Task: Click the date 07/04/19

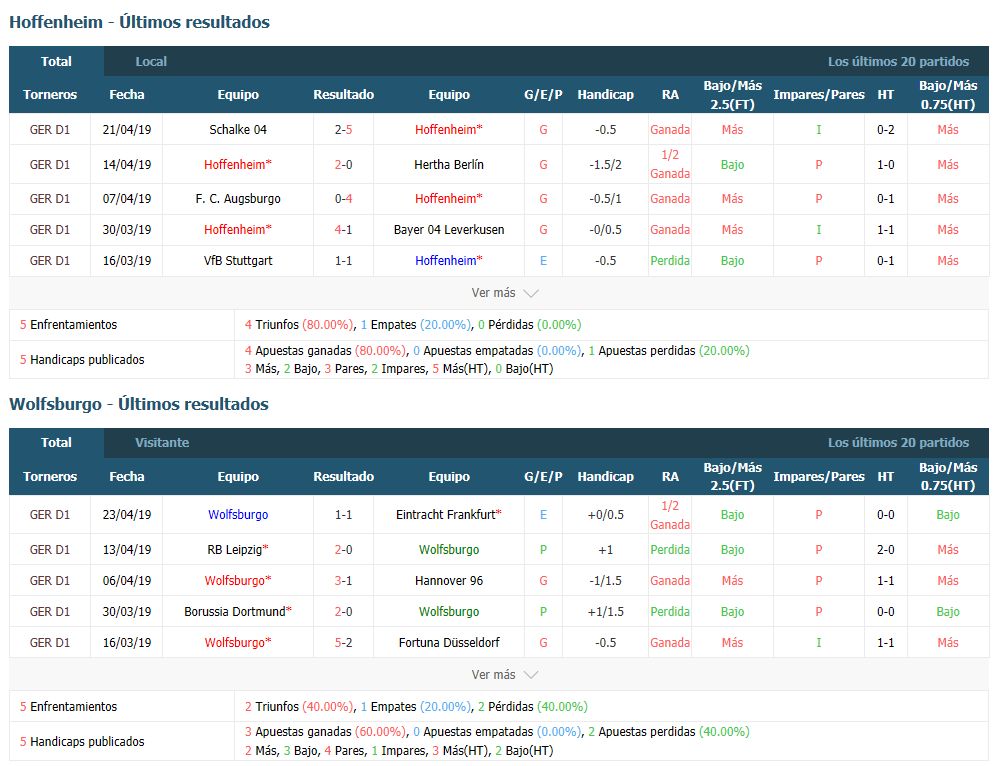Action: pyautogui.click(x=127, y=199)
